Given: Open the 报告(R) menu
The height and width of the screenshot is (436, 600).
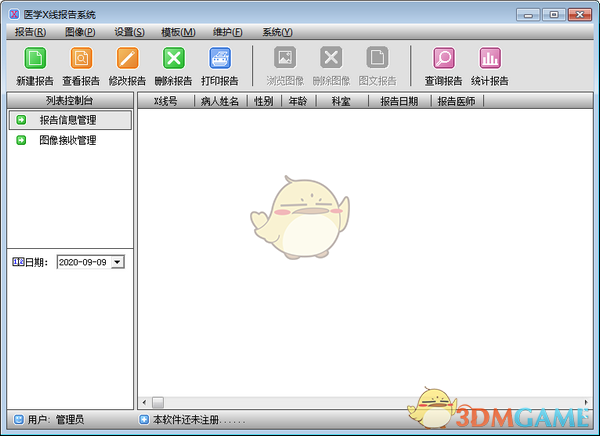Looking at the screenshot, I should (30, 32).
